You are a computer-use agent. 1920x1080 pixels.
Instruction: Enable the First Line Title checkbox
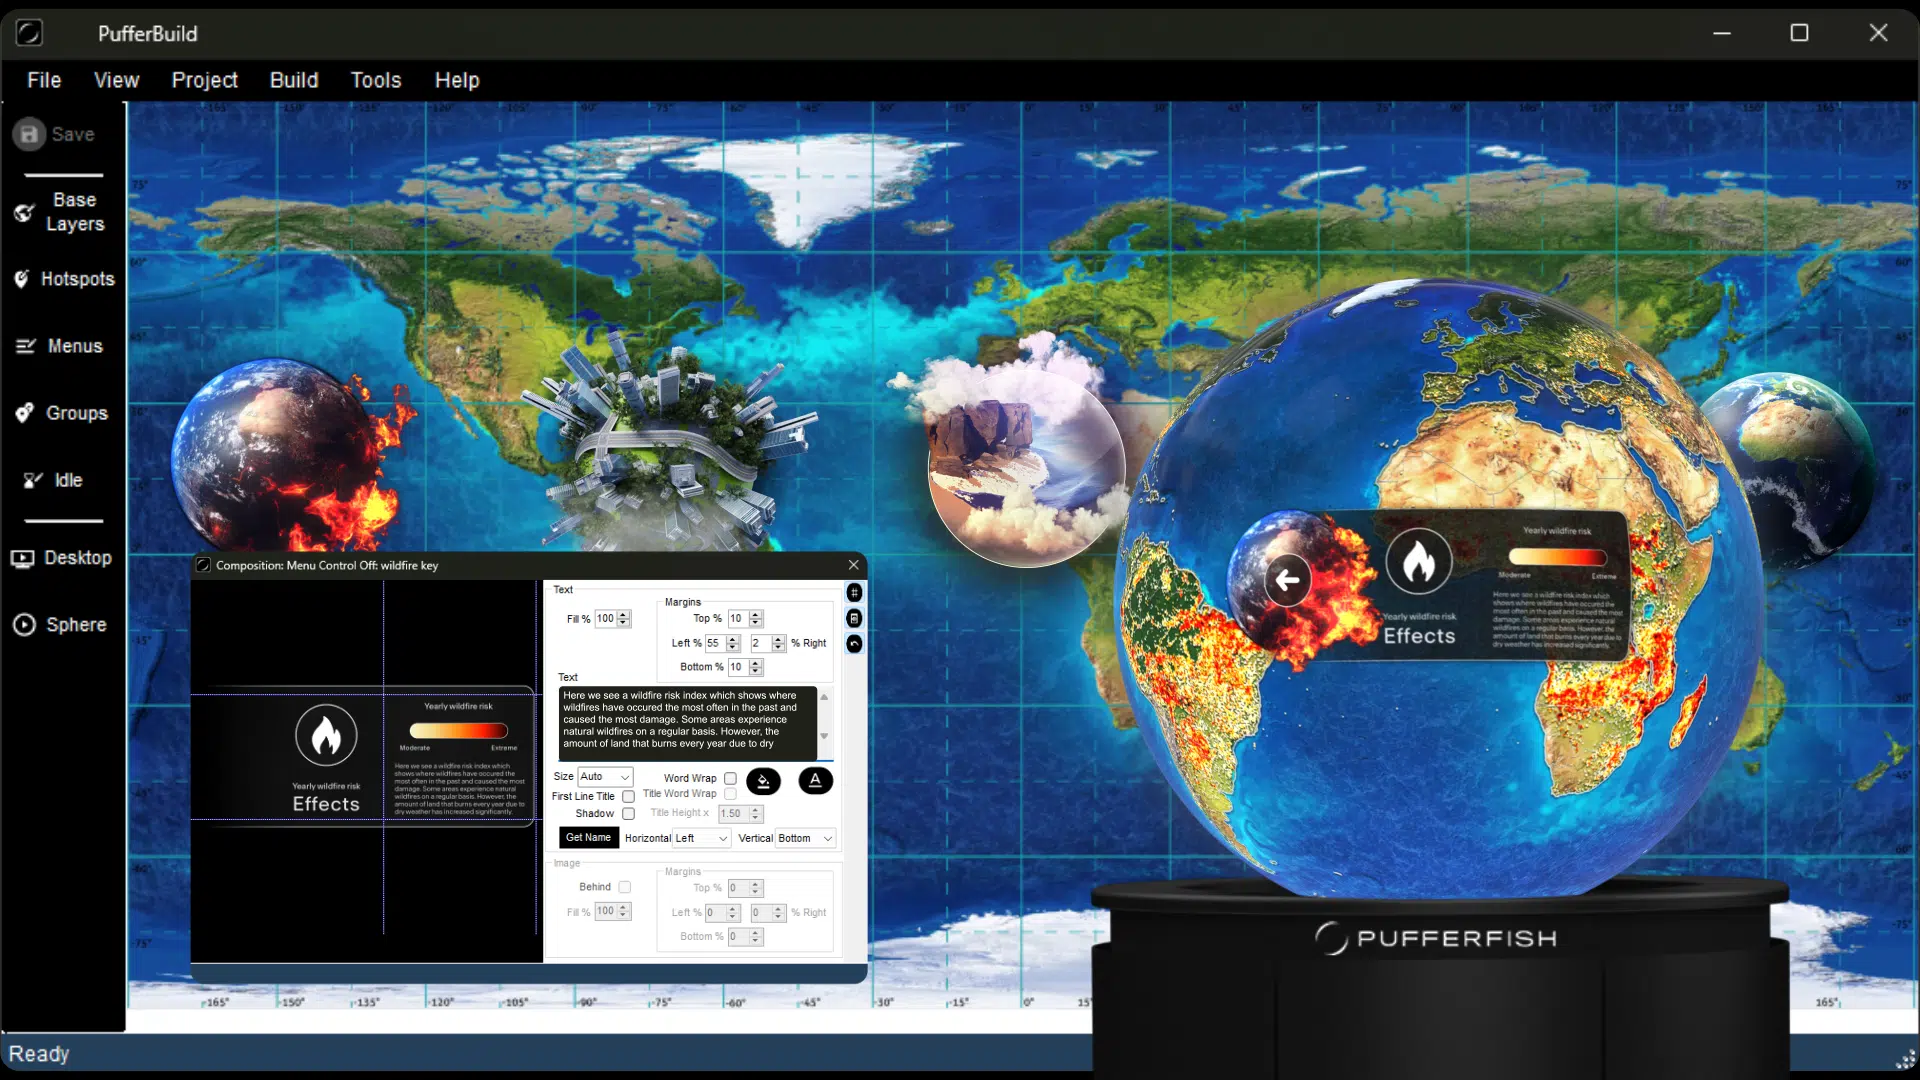tap(628, 797)
